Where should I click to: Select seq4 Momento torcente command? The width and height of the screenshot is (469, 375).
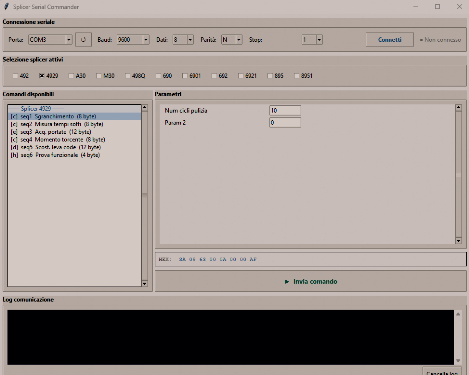[75, 139]
